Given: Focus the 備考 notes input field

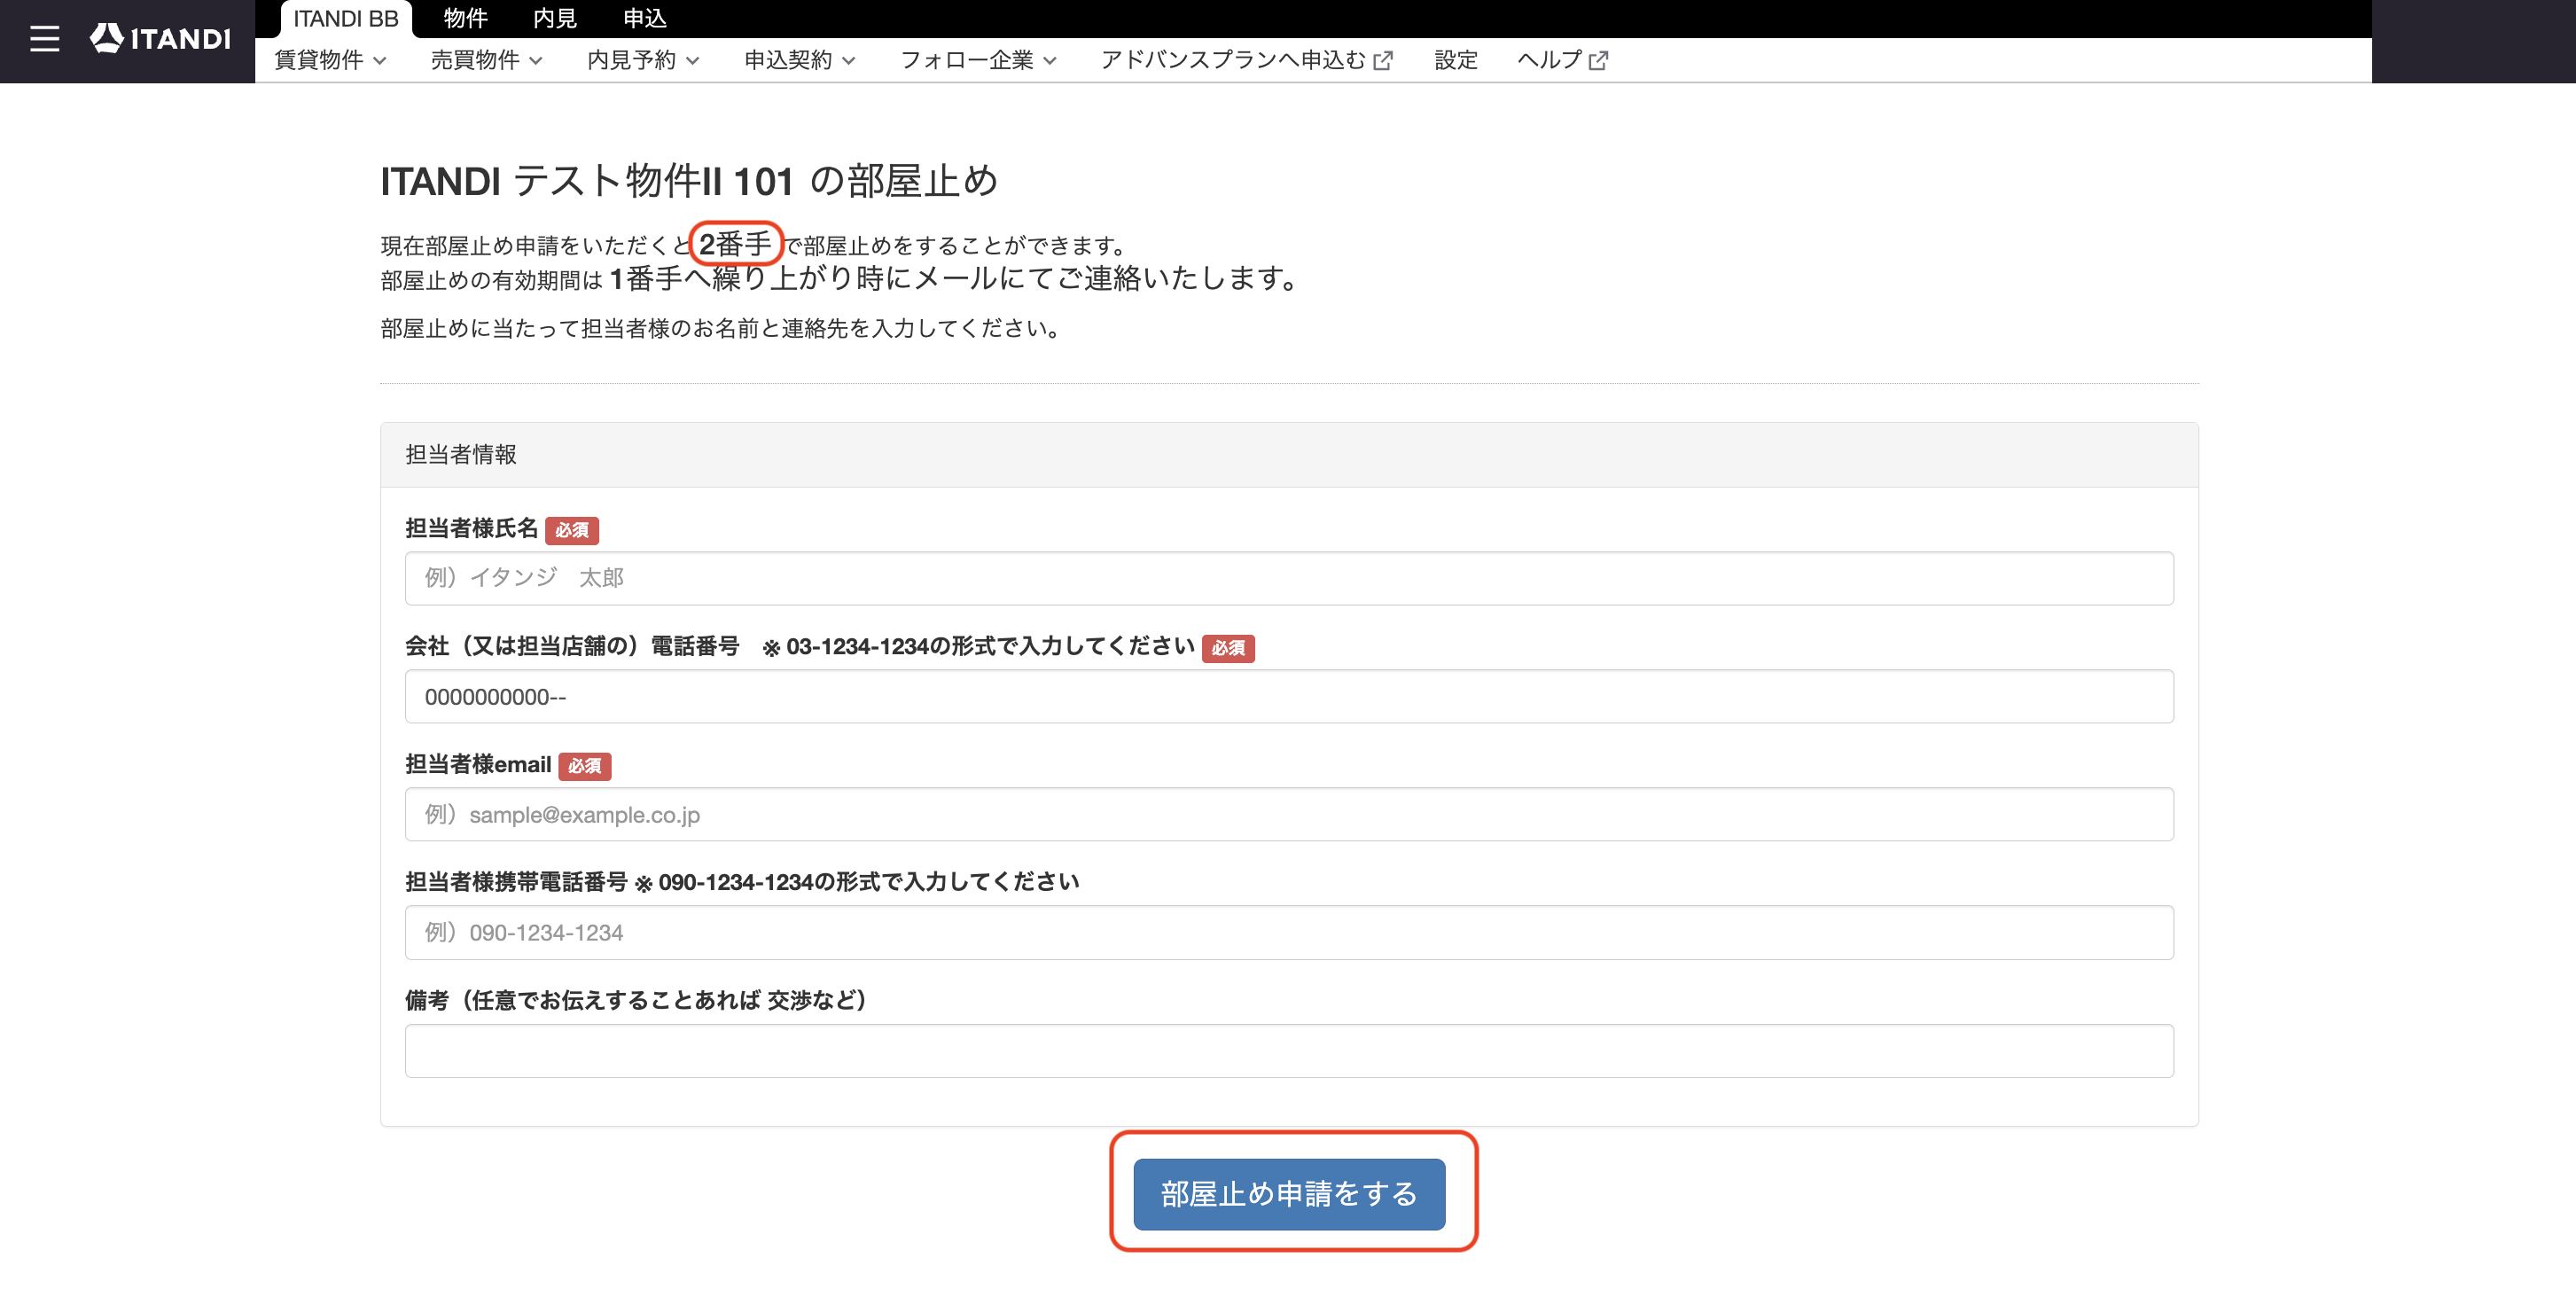Looking at the screenshot, I should 1288,1050.
